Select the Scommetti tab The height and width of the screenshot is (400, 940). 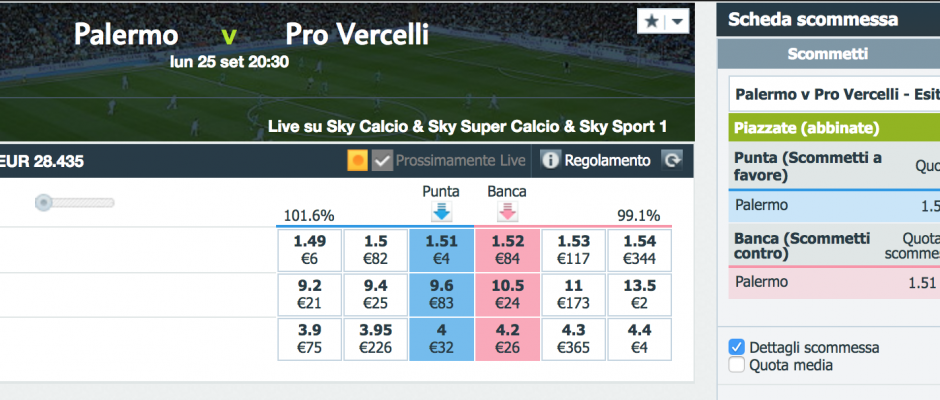coord(828,54)
